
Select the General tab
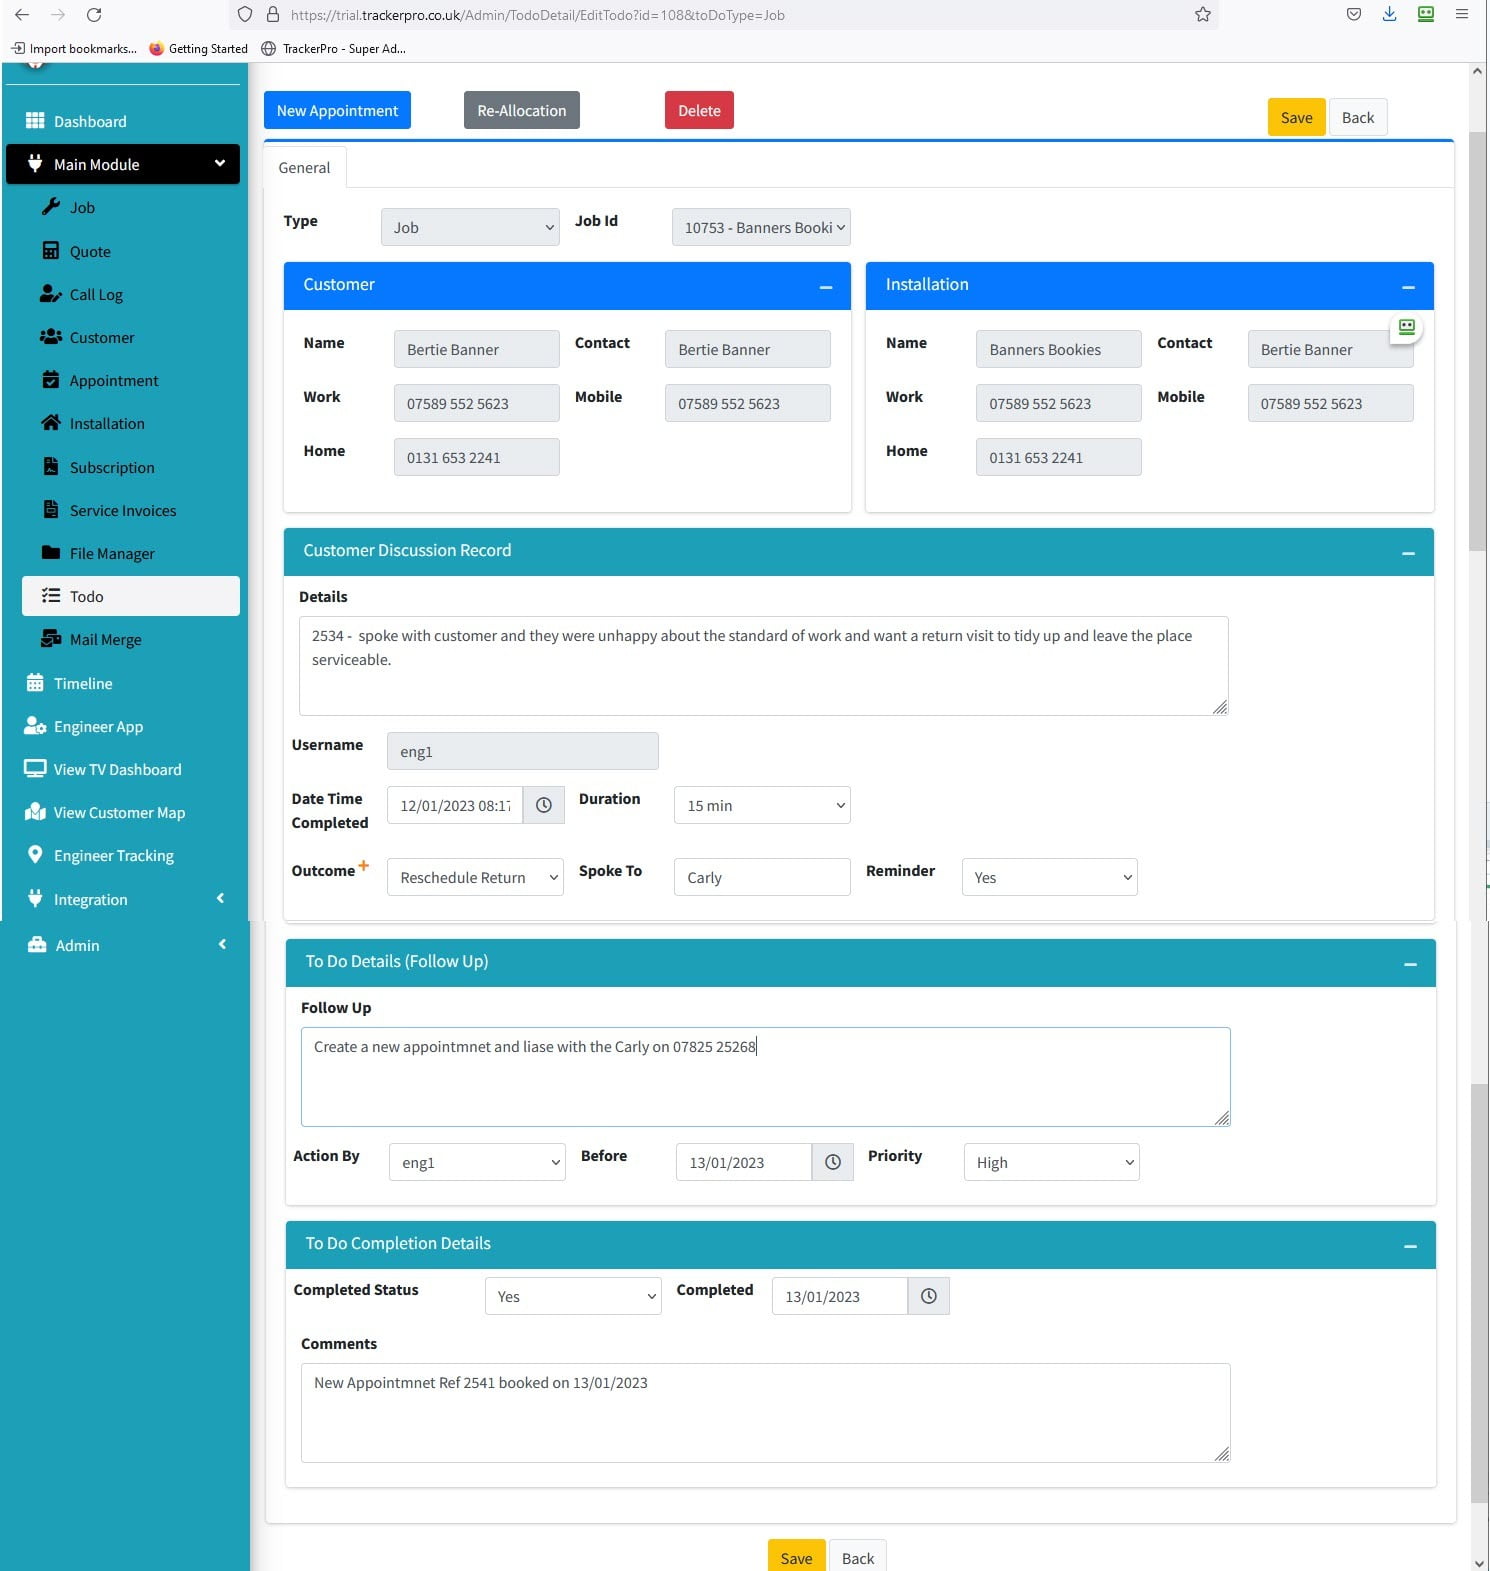pos(304,168)
